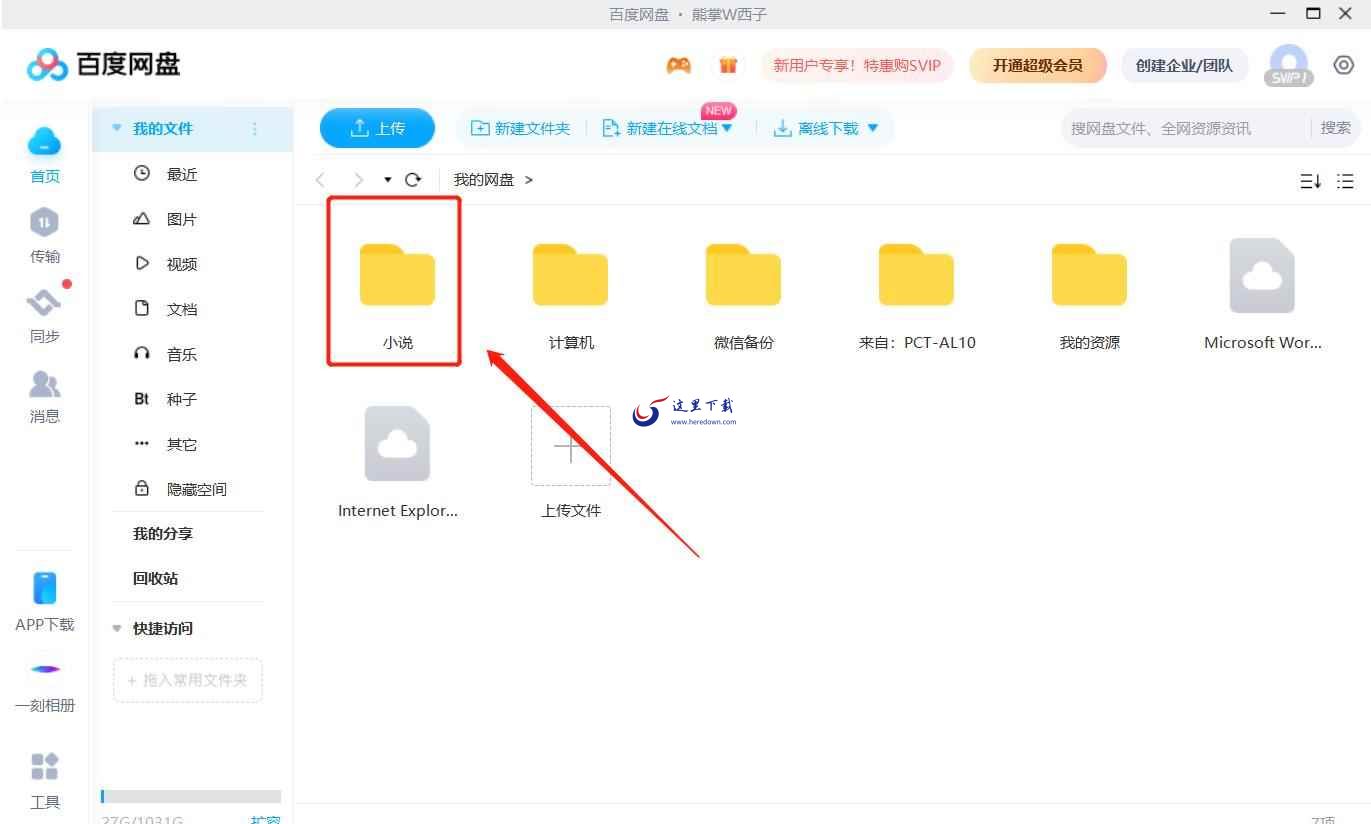Go back with the left arrow
The image size is (1371, 824).
tap(321, 180)
